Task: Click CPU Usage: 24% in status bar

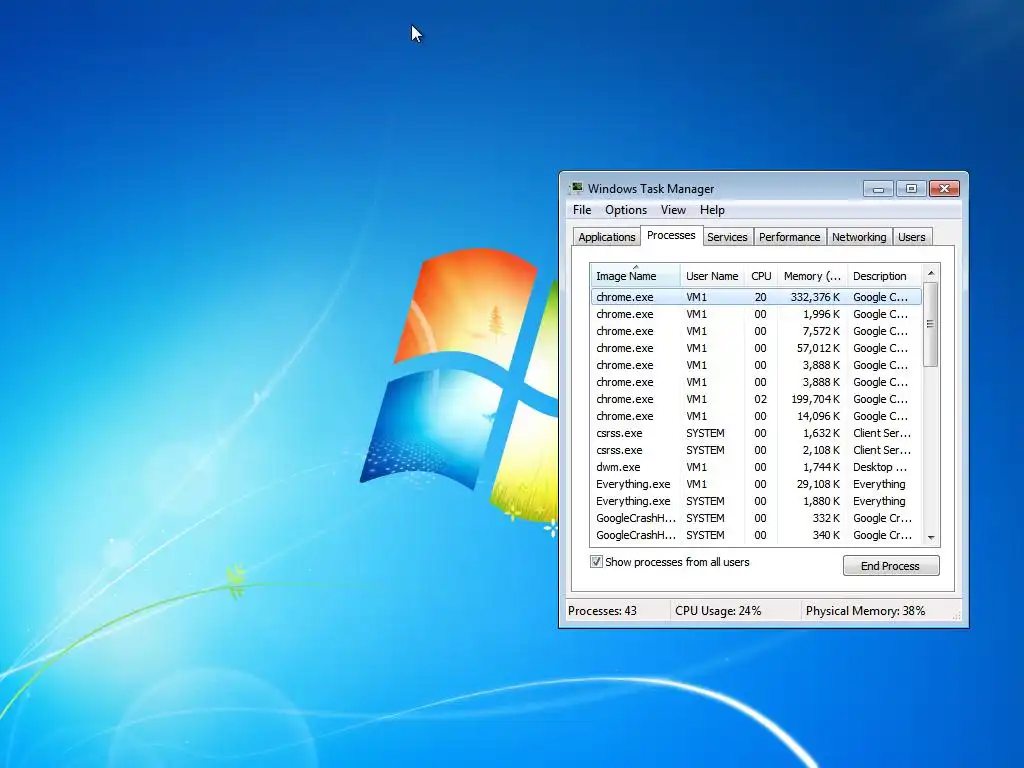Action: [x=718, y=611]
